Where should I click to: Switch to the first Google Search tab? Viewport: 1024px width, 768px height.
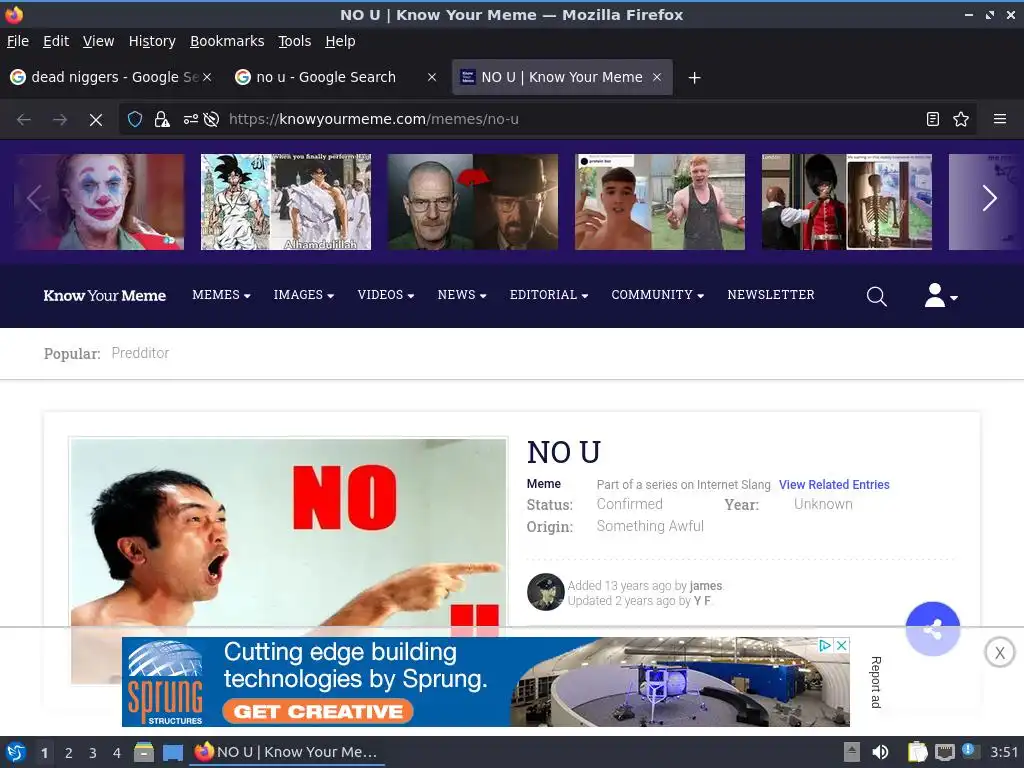coord(104,77)
